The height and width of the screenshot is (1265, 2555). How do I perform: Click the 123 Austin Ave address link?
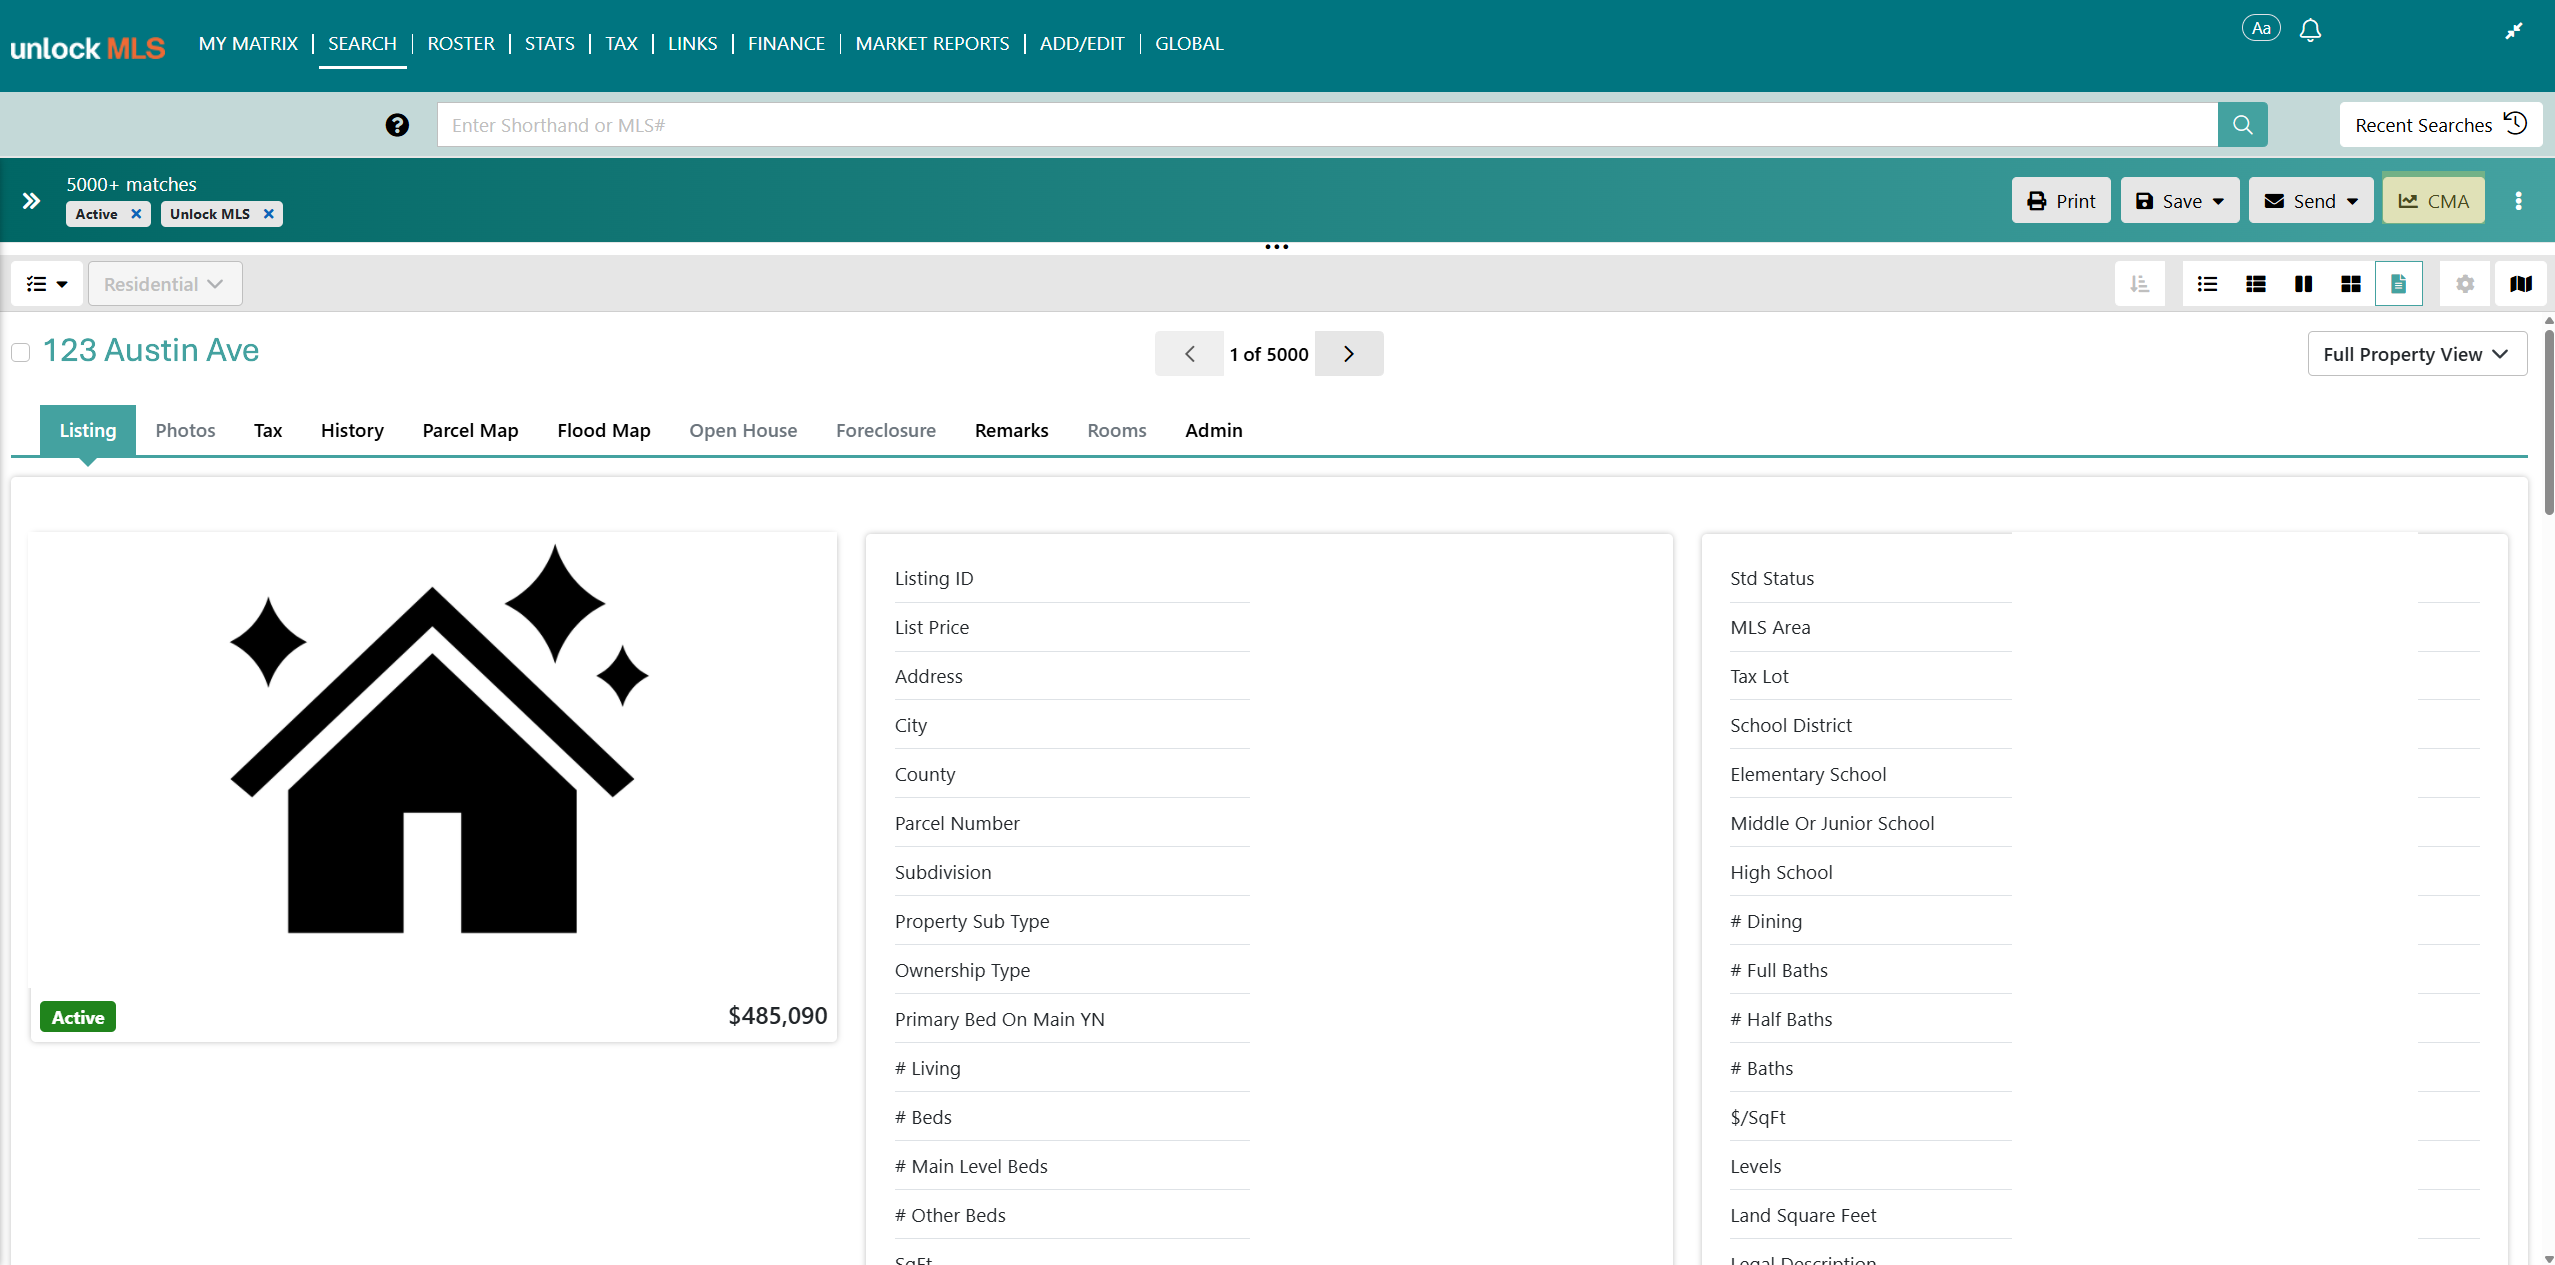coord(151,350)
